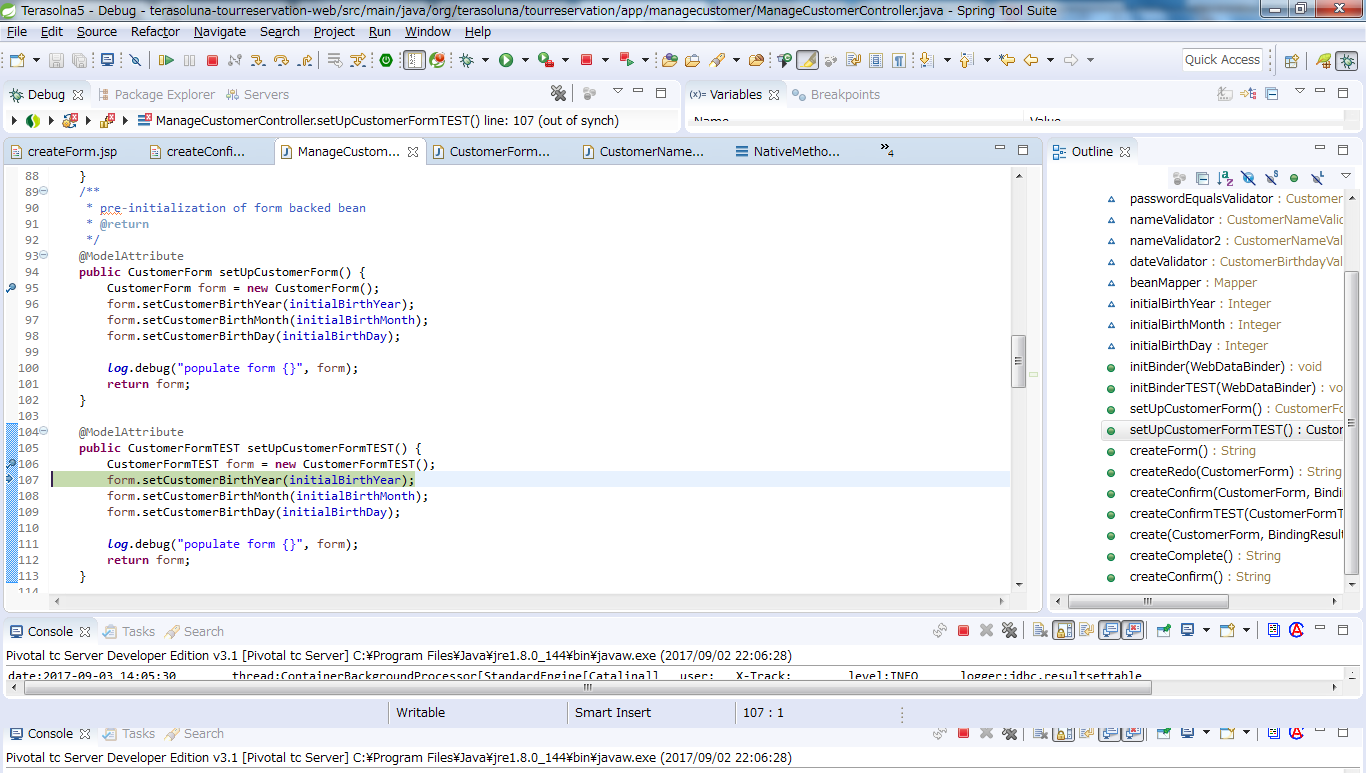The image size is (1366, 773).
Task: Toggle Mark Occurrences highlighter button
Action: point(808,60)
